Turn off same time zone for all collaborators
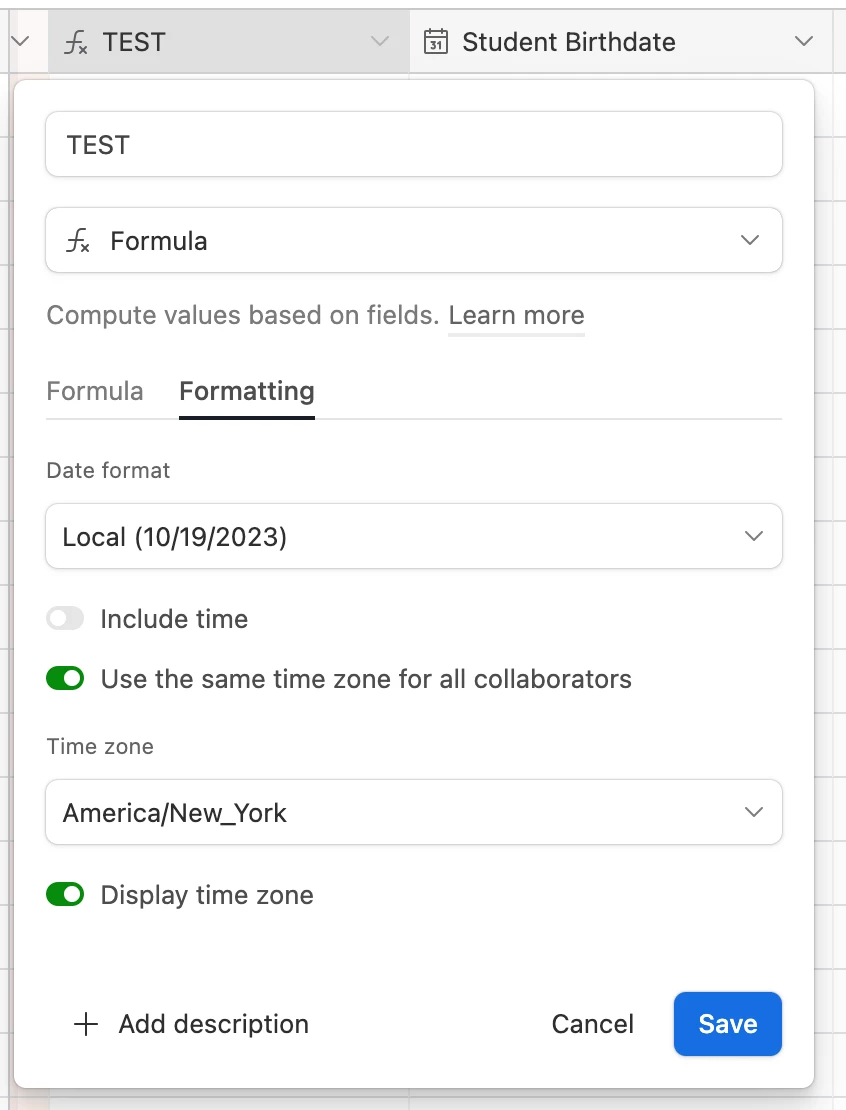This screenshot has height=1110, width=846. tap(65, 679)
